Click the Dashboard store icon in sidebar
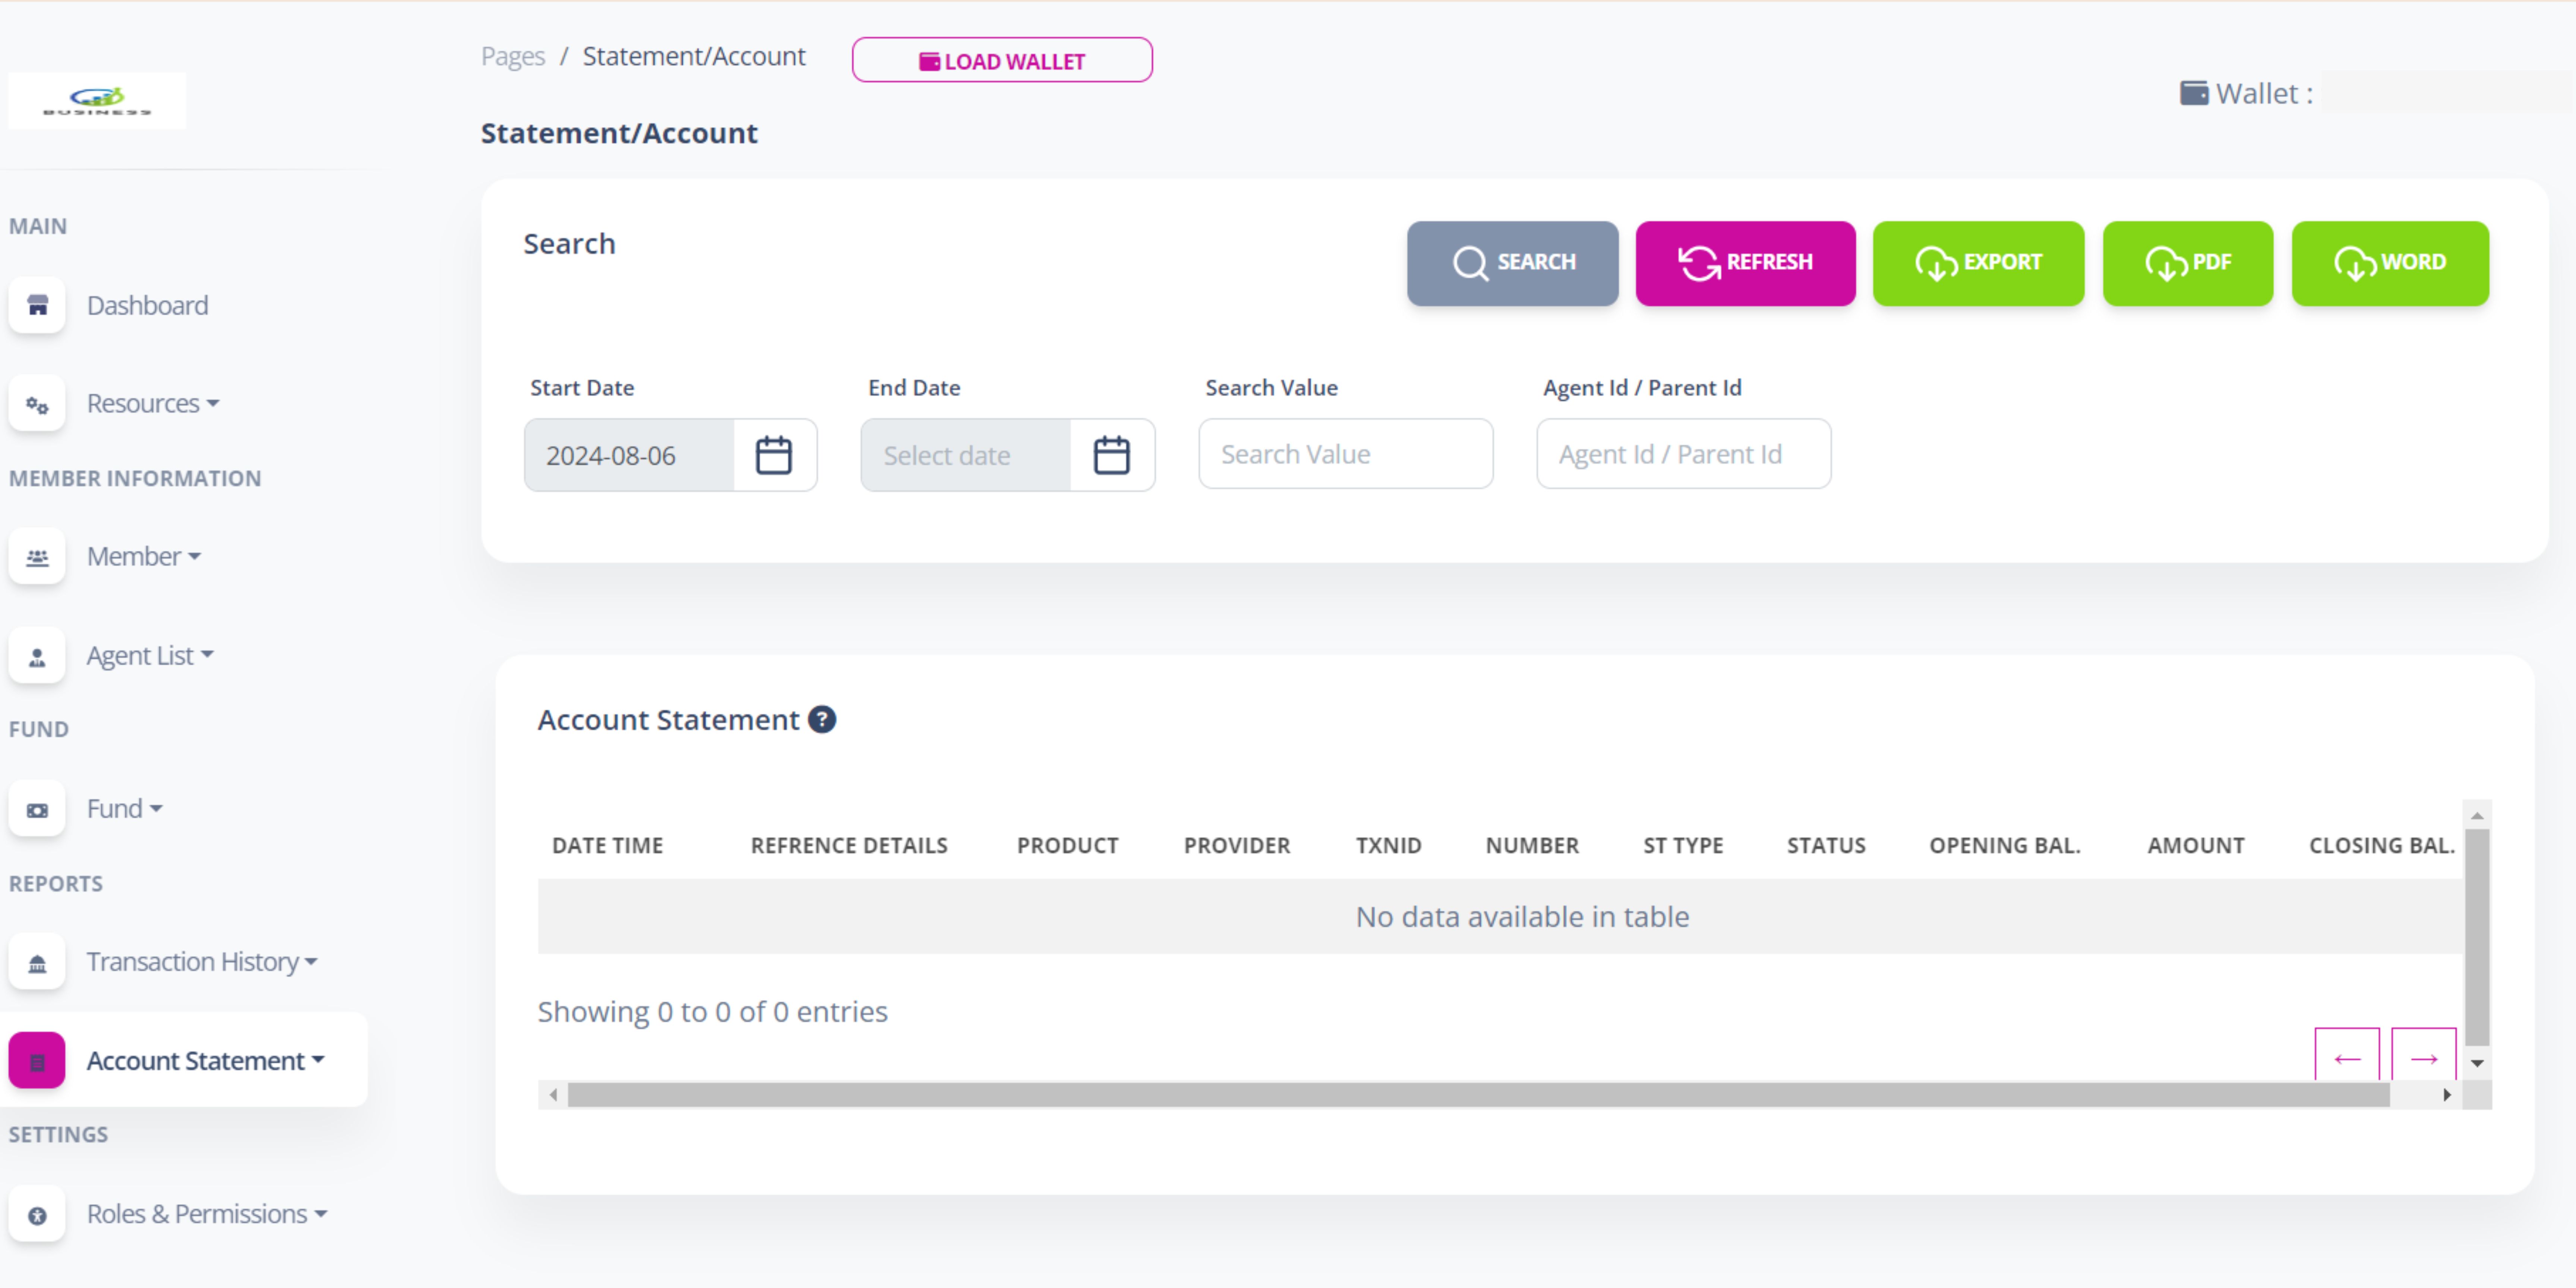 click(37, 305)
